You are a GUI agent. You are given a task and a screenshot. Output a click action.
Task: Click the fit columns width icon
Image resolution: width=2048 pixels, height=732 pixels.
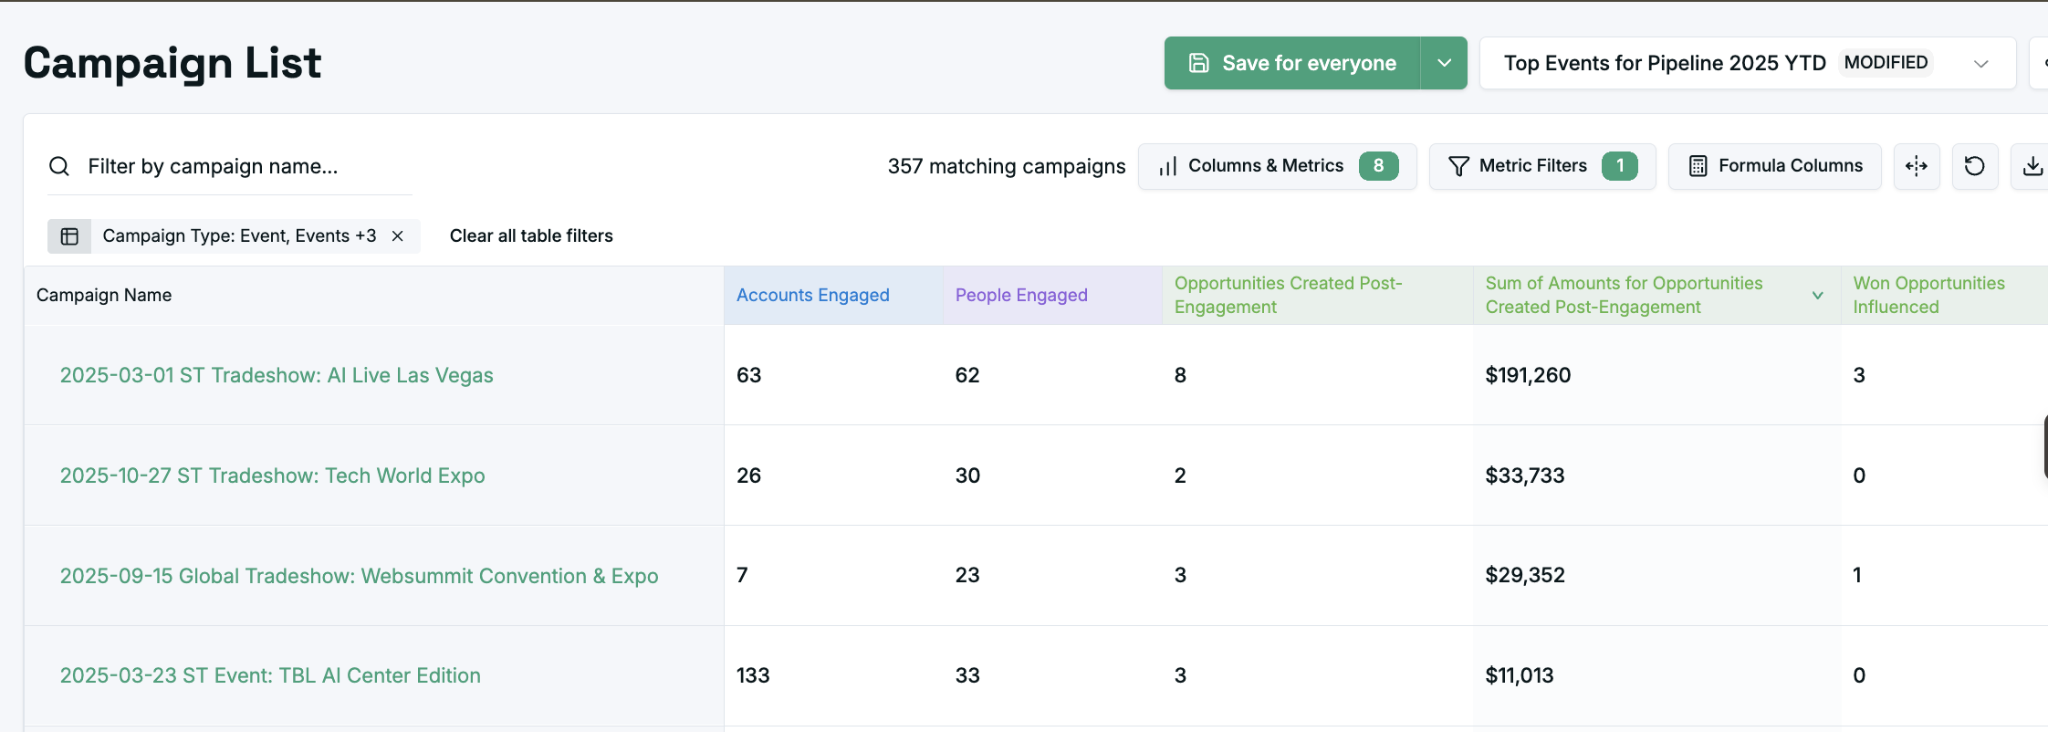tap(1916, 166)
